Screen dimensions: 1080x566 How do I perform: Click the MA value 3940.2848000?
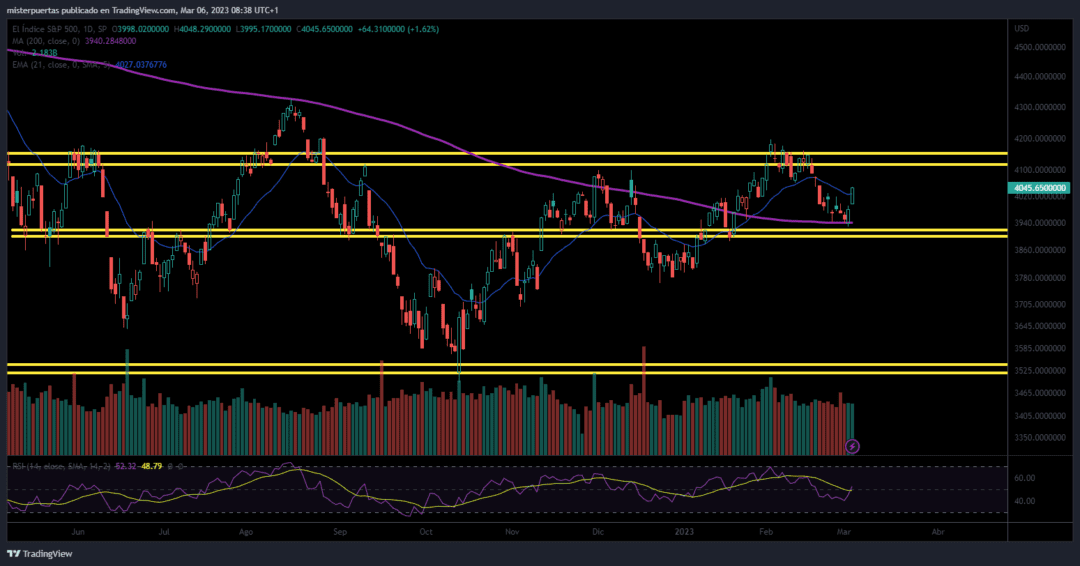(x=110, y=41)
